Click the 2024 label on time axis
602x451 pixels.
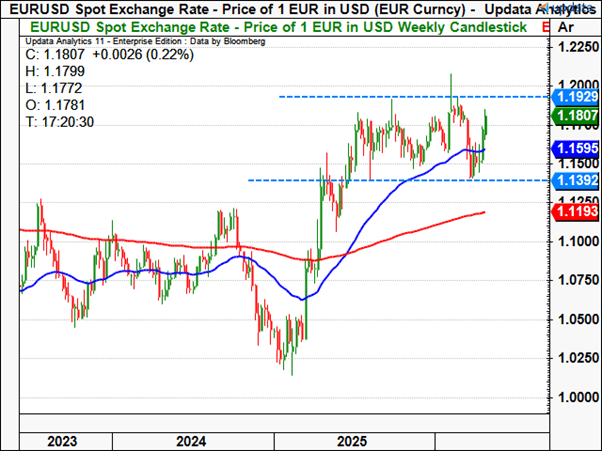click(190, 440)
